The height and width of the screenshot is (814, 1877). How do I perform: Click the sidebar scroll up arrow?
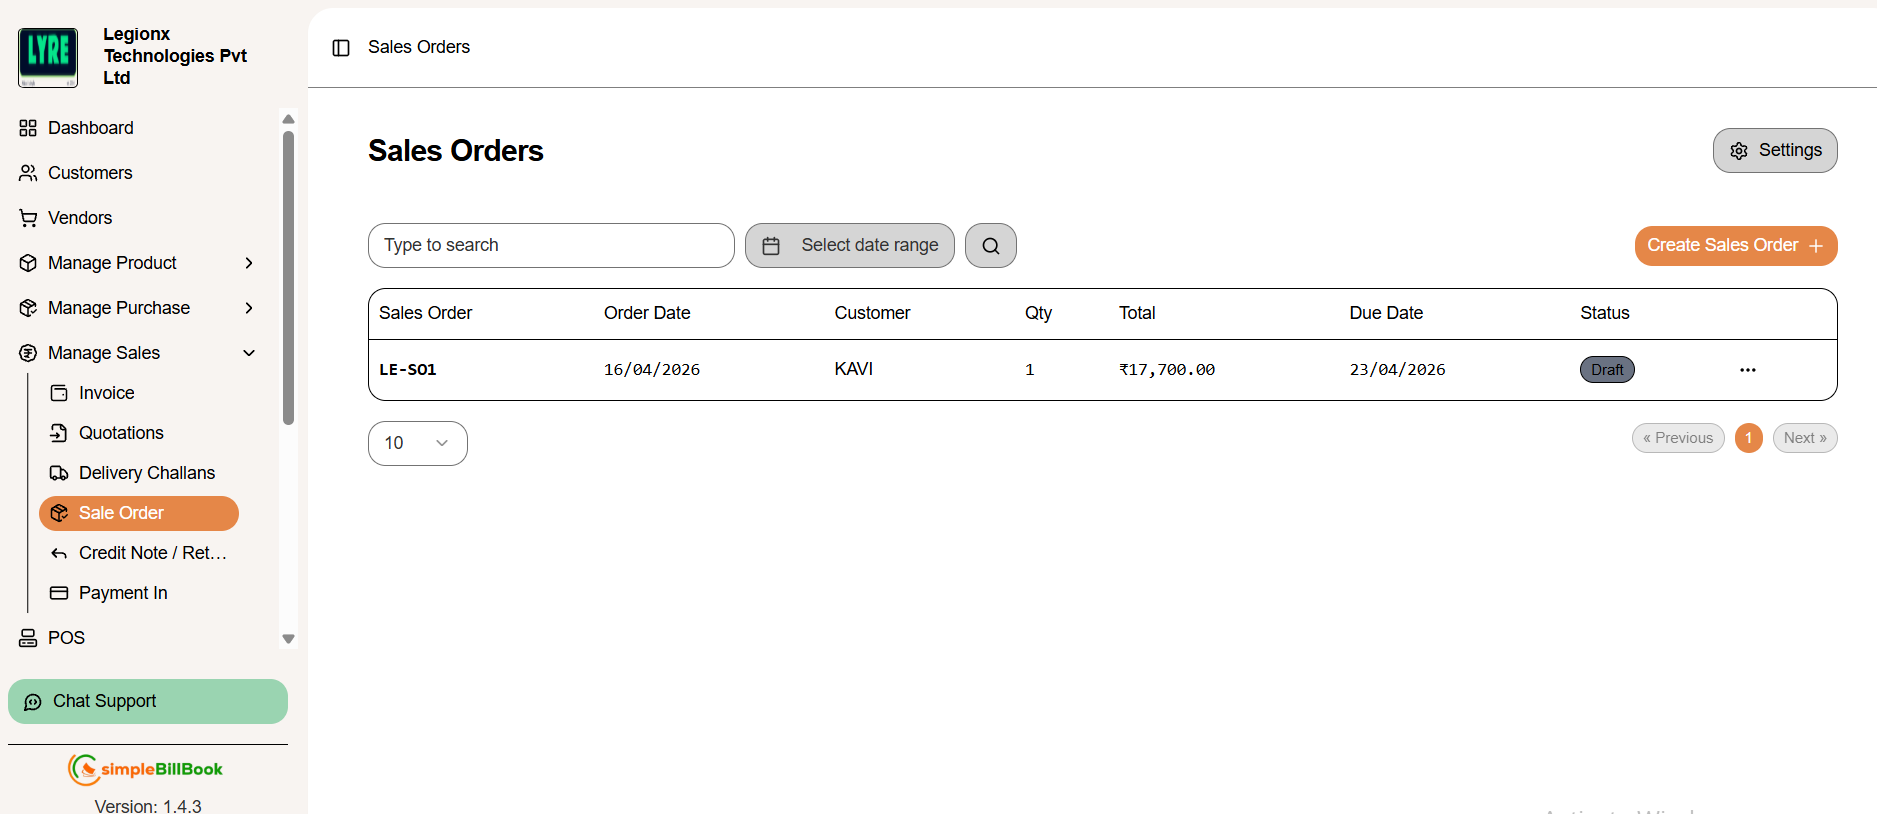click(x=289, y=119)
